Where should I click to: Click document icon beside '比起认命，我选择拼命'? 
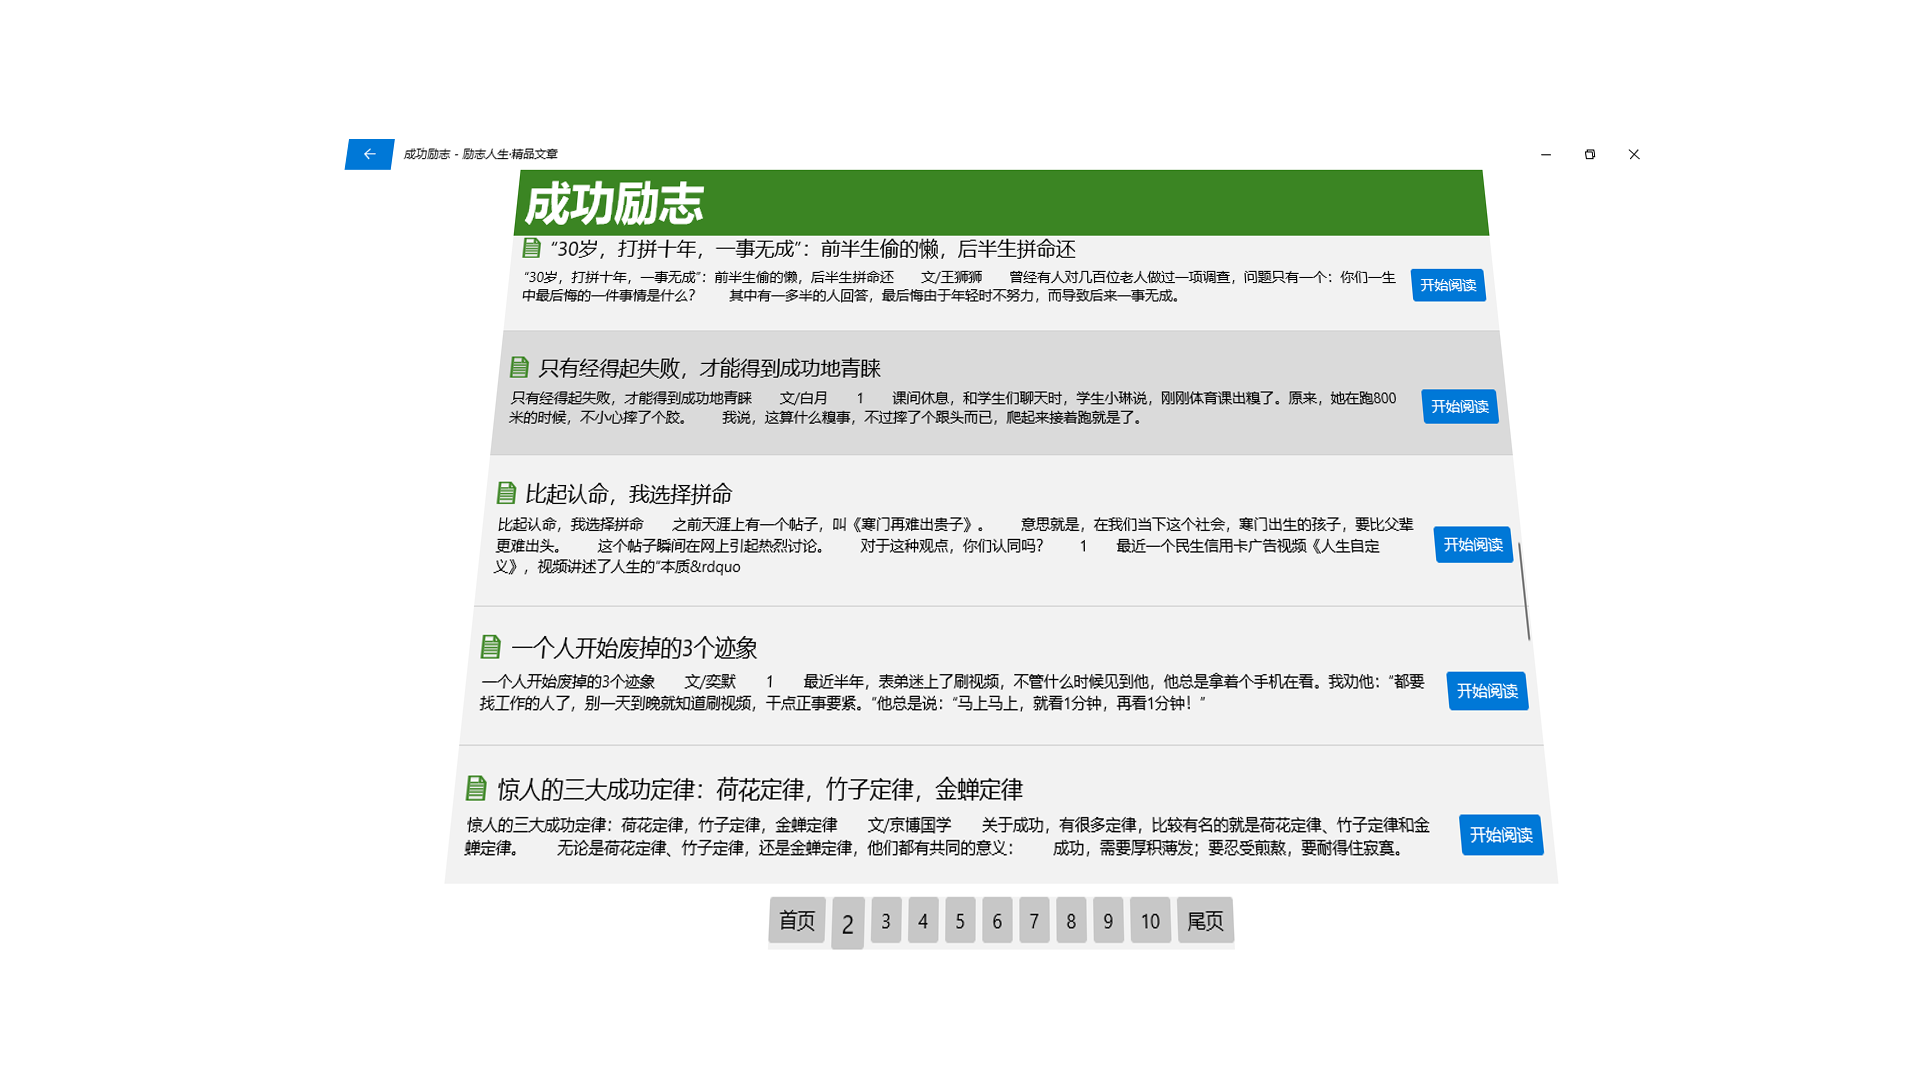[x=506, y=493]
